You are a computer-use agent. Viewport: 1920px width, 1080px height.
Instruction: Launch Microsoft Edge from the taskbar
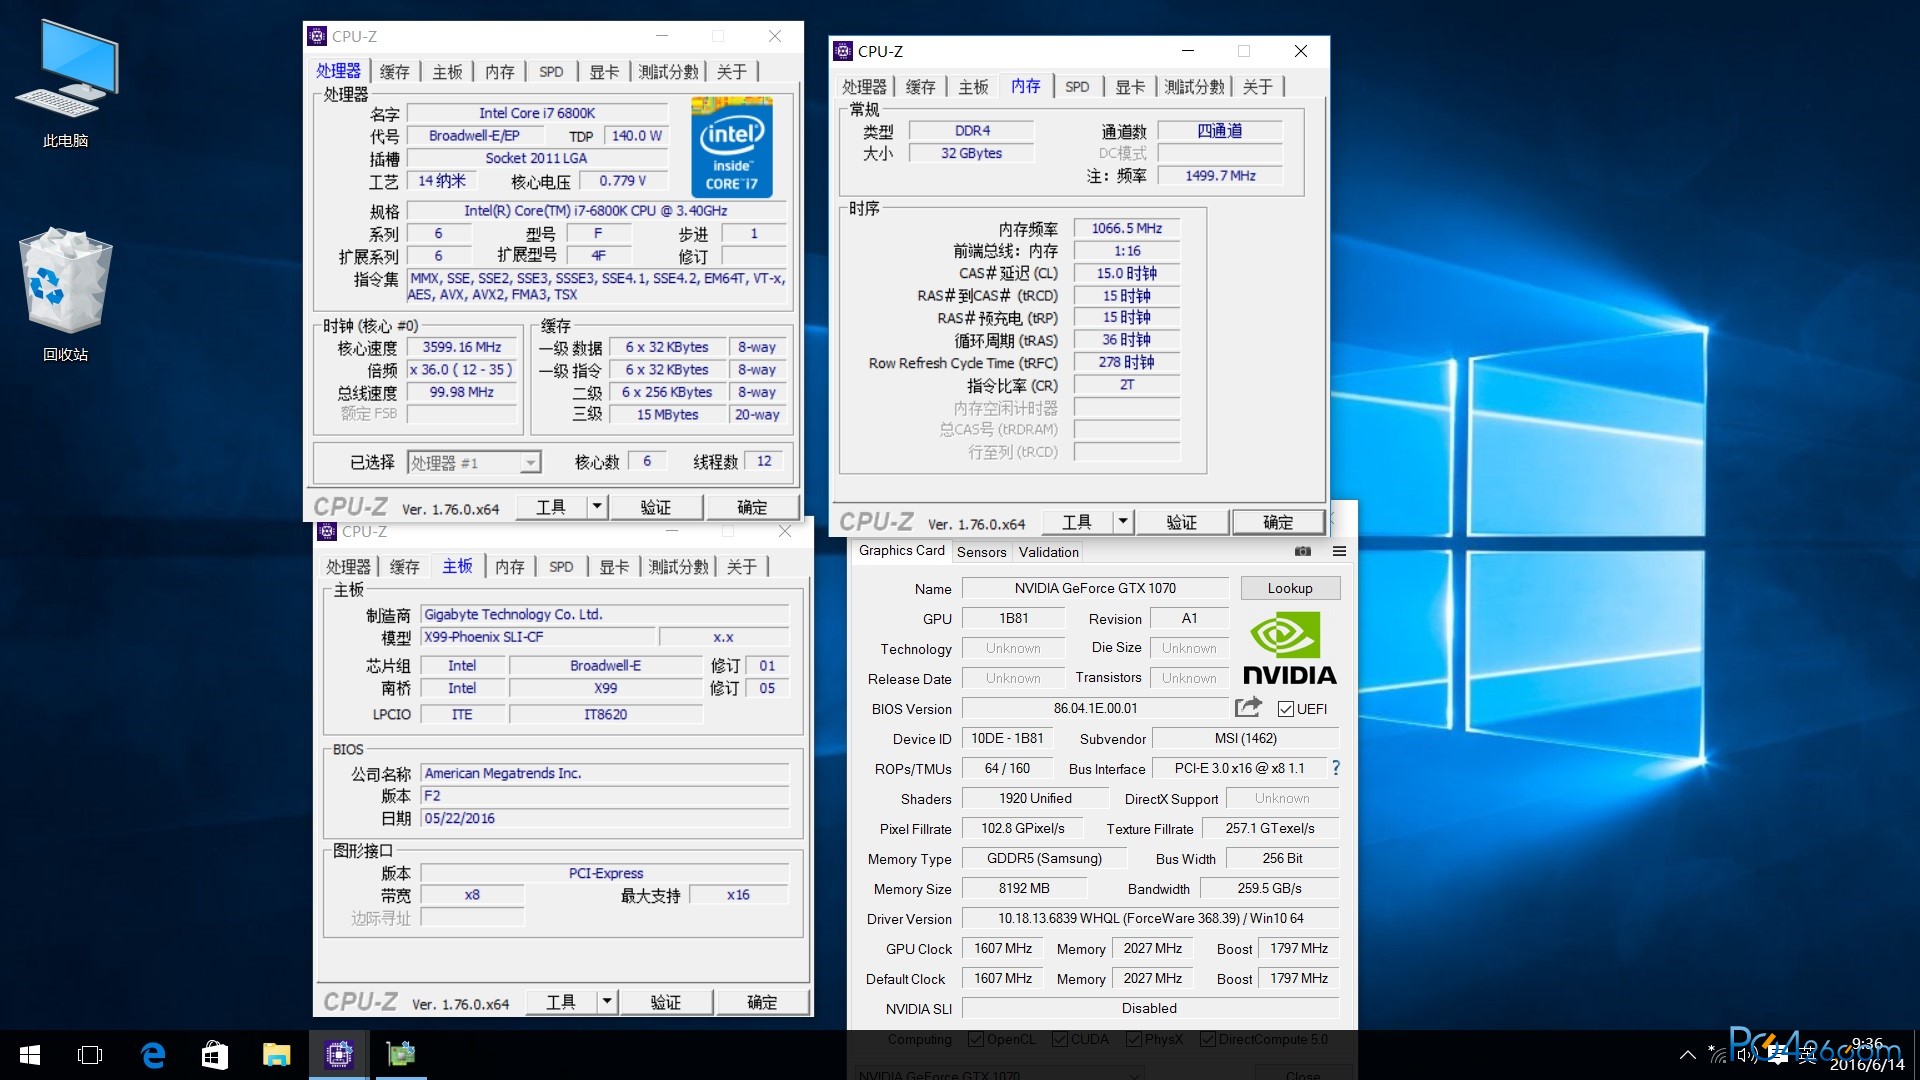tap(152, 1055)
